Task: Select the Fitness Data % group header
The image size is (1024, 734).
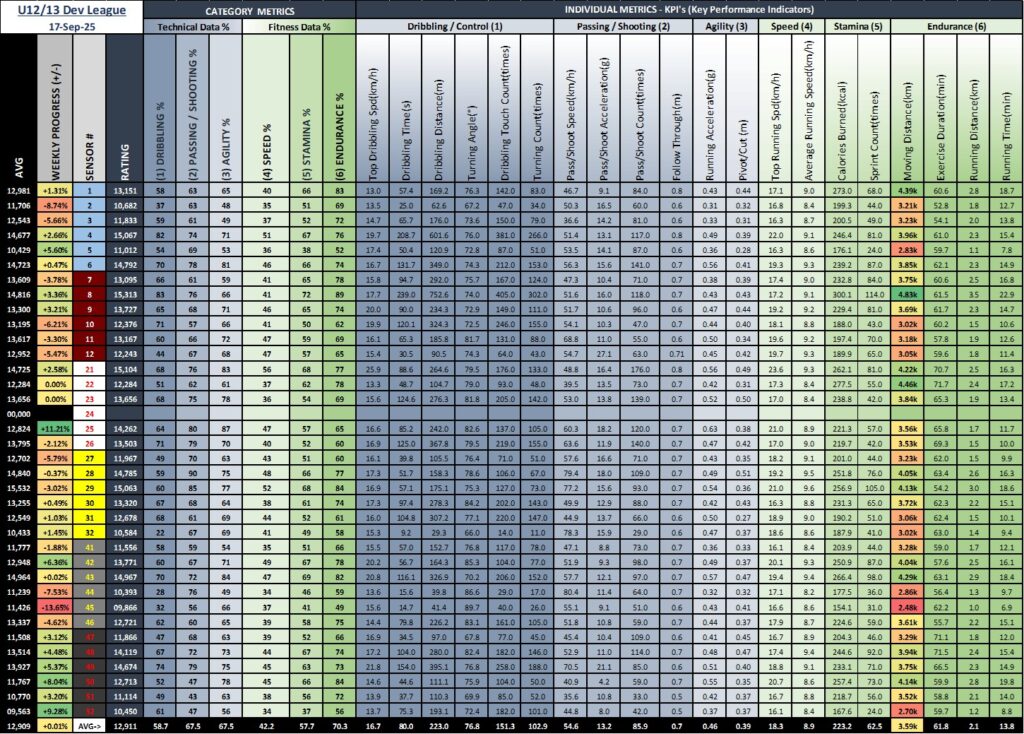Action: point(299,27)
